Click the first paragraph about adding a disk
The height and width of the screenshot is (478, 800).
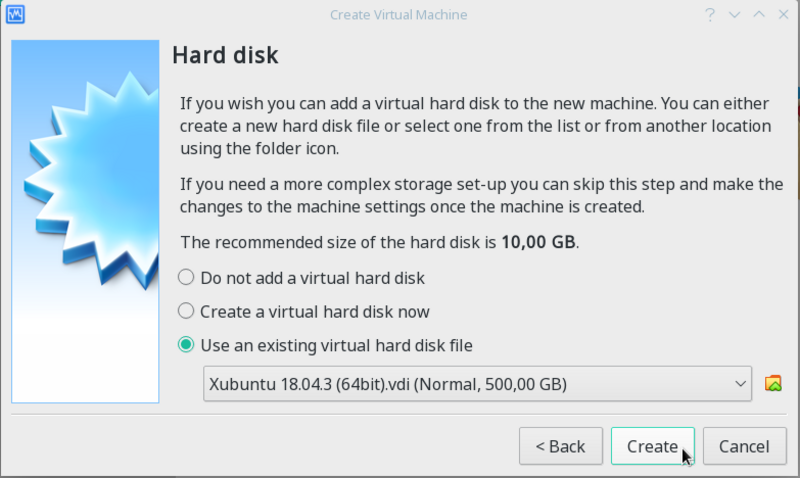point(476,126)
